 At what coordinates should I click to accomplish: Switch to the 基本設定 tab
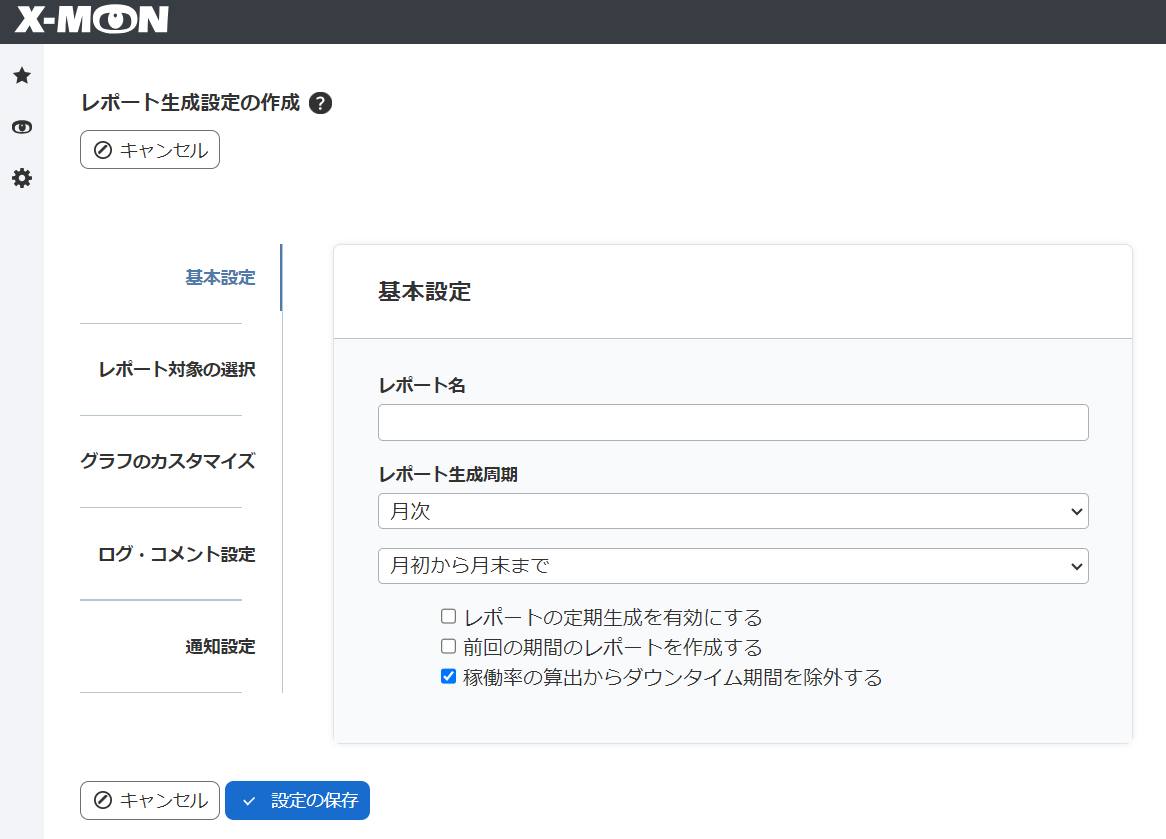(221, 277)
